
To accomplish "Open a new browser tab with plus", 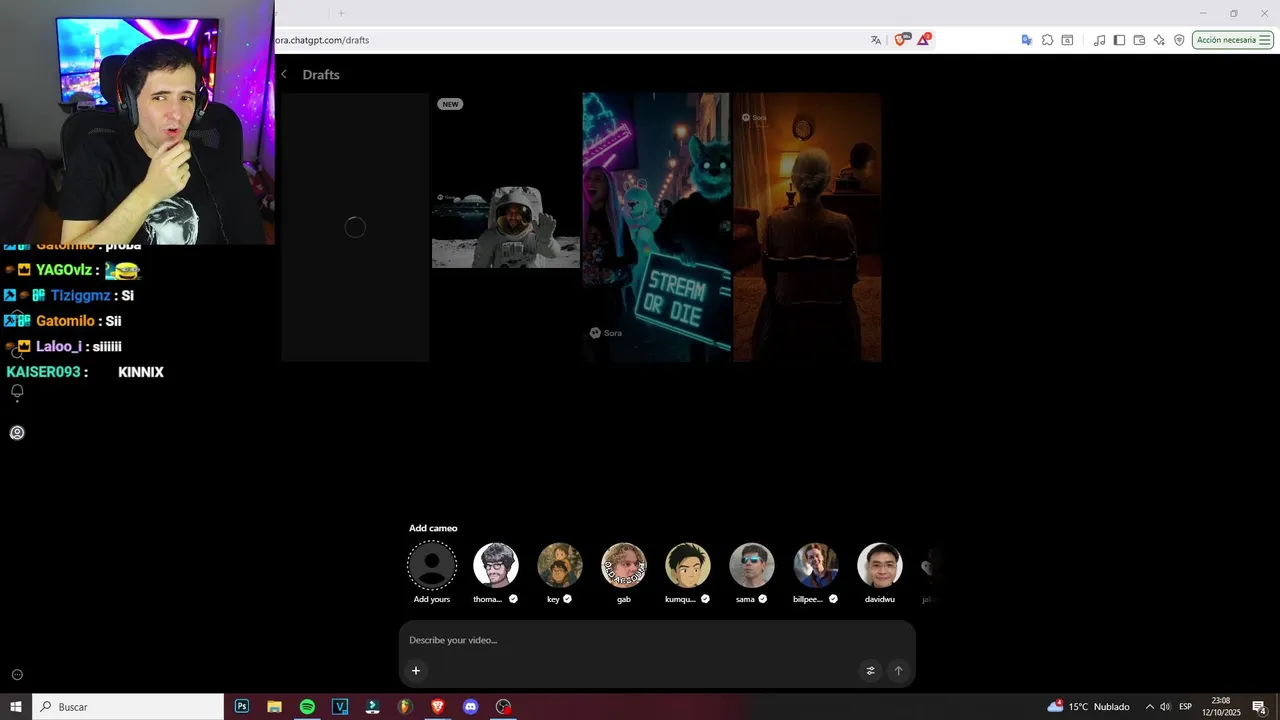I will (341, 13).
